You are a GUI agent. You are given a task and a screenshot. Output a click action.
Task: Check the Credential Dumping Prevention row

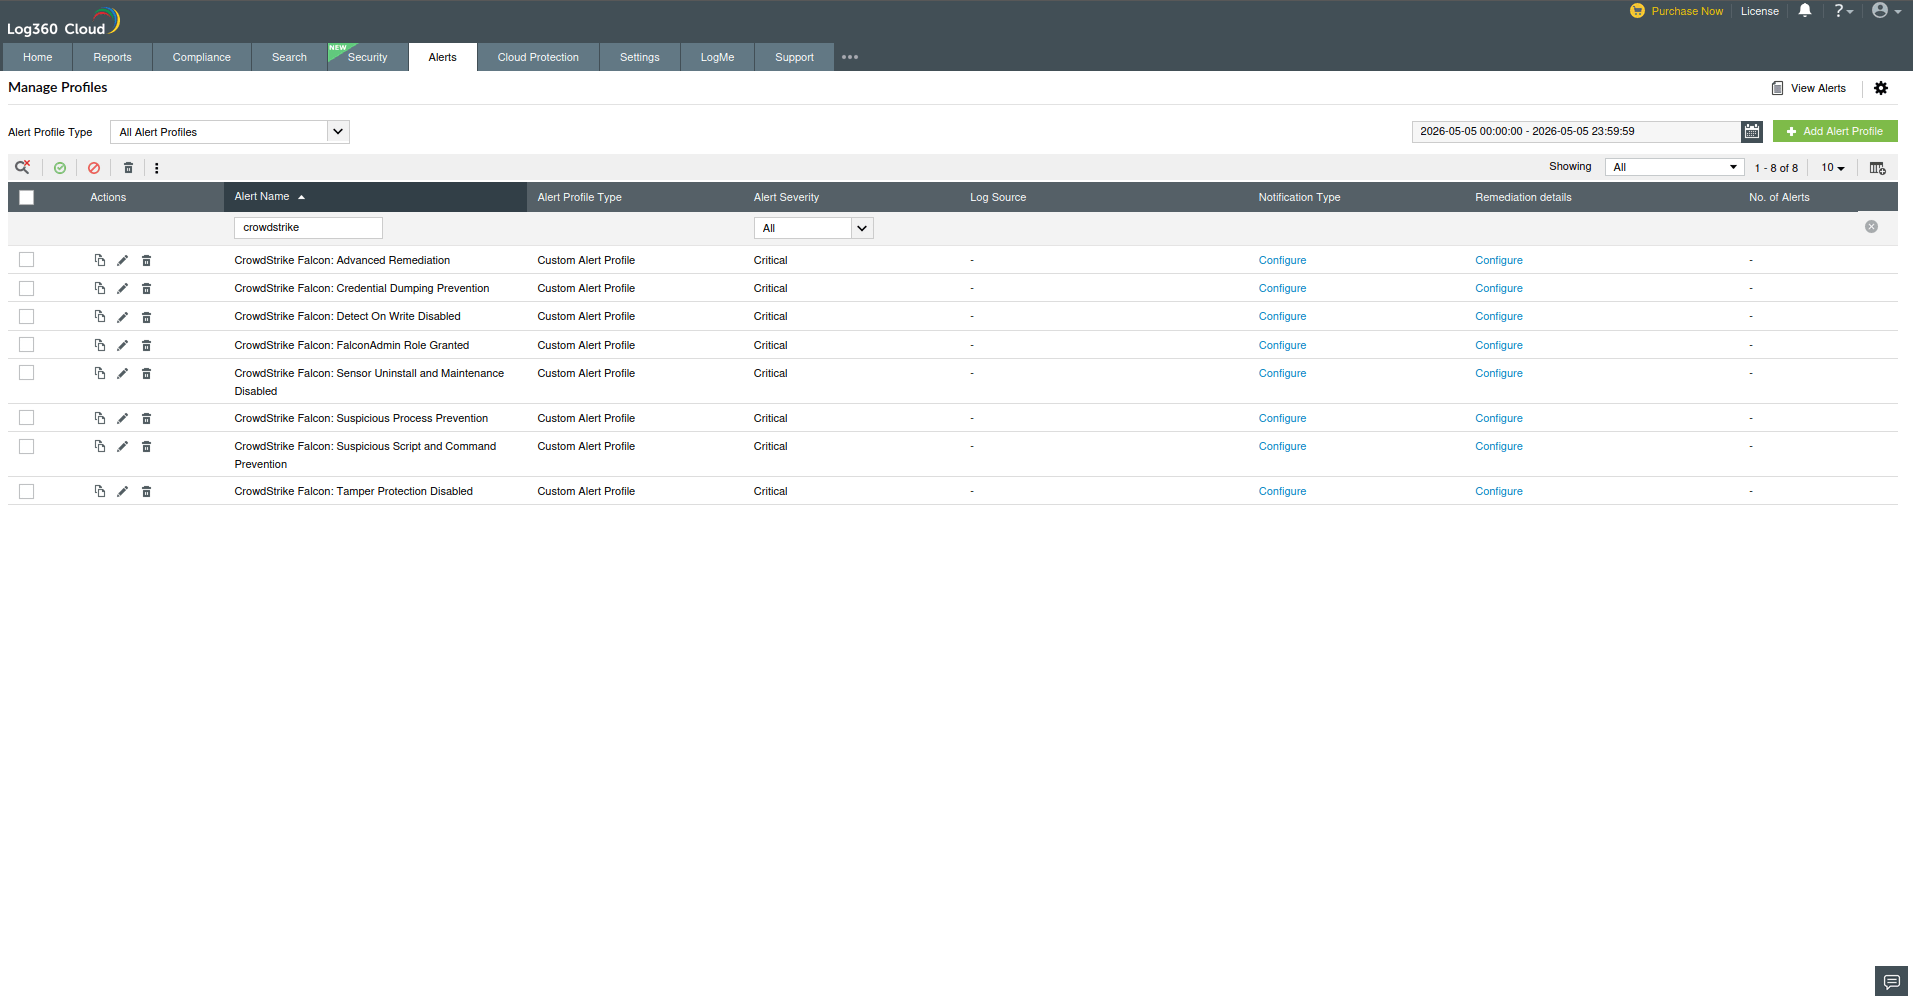click(x=27, y=288)
